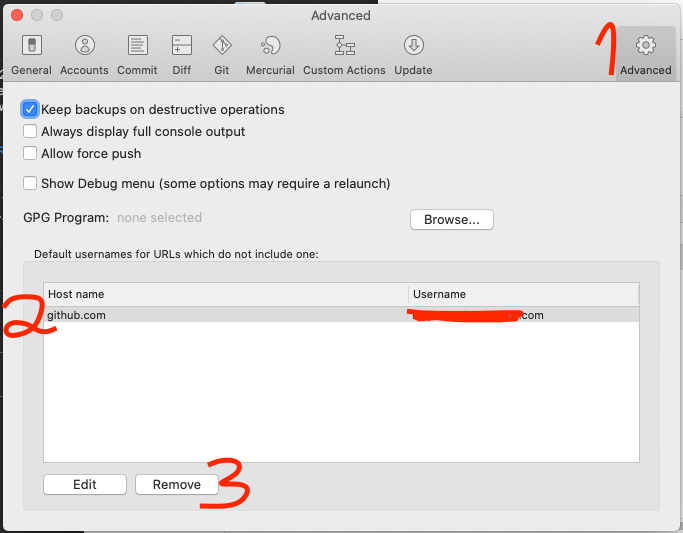This screenshot has width=683, height=533.
Task: Select the Git preferences tab
Action: point(222,55)
